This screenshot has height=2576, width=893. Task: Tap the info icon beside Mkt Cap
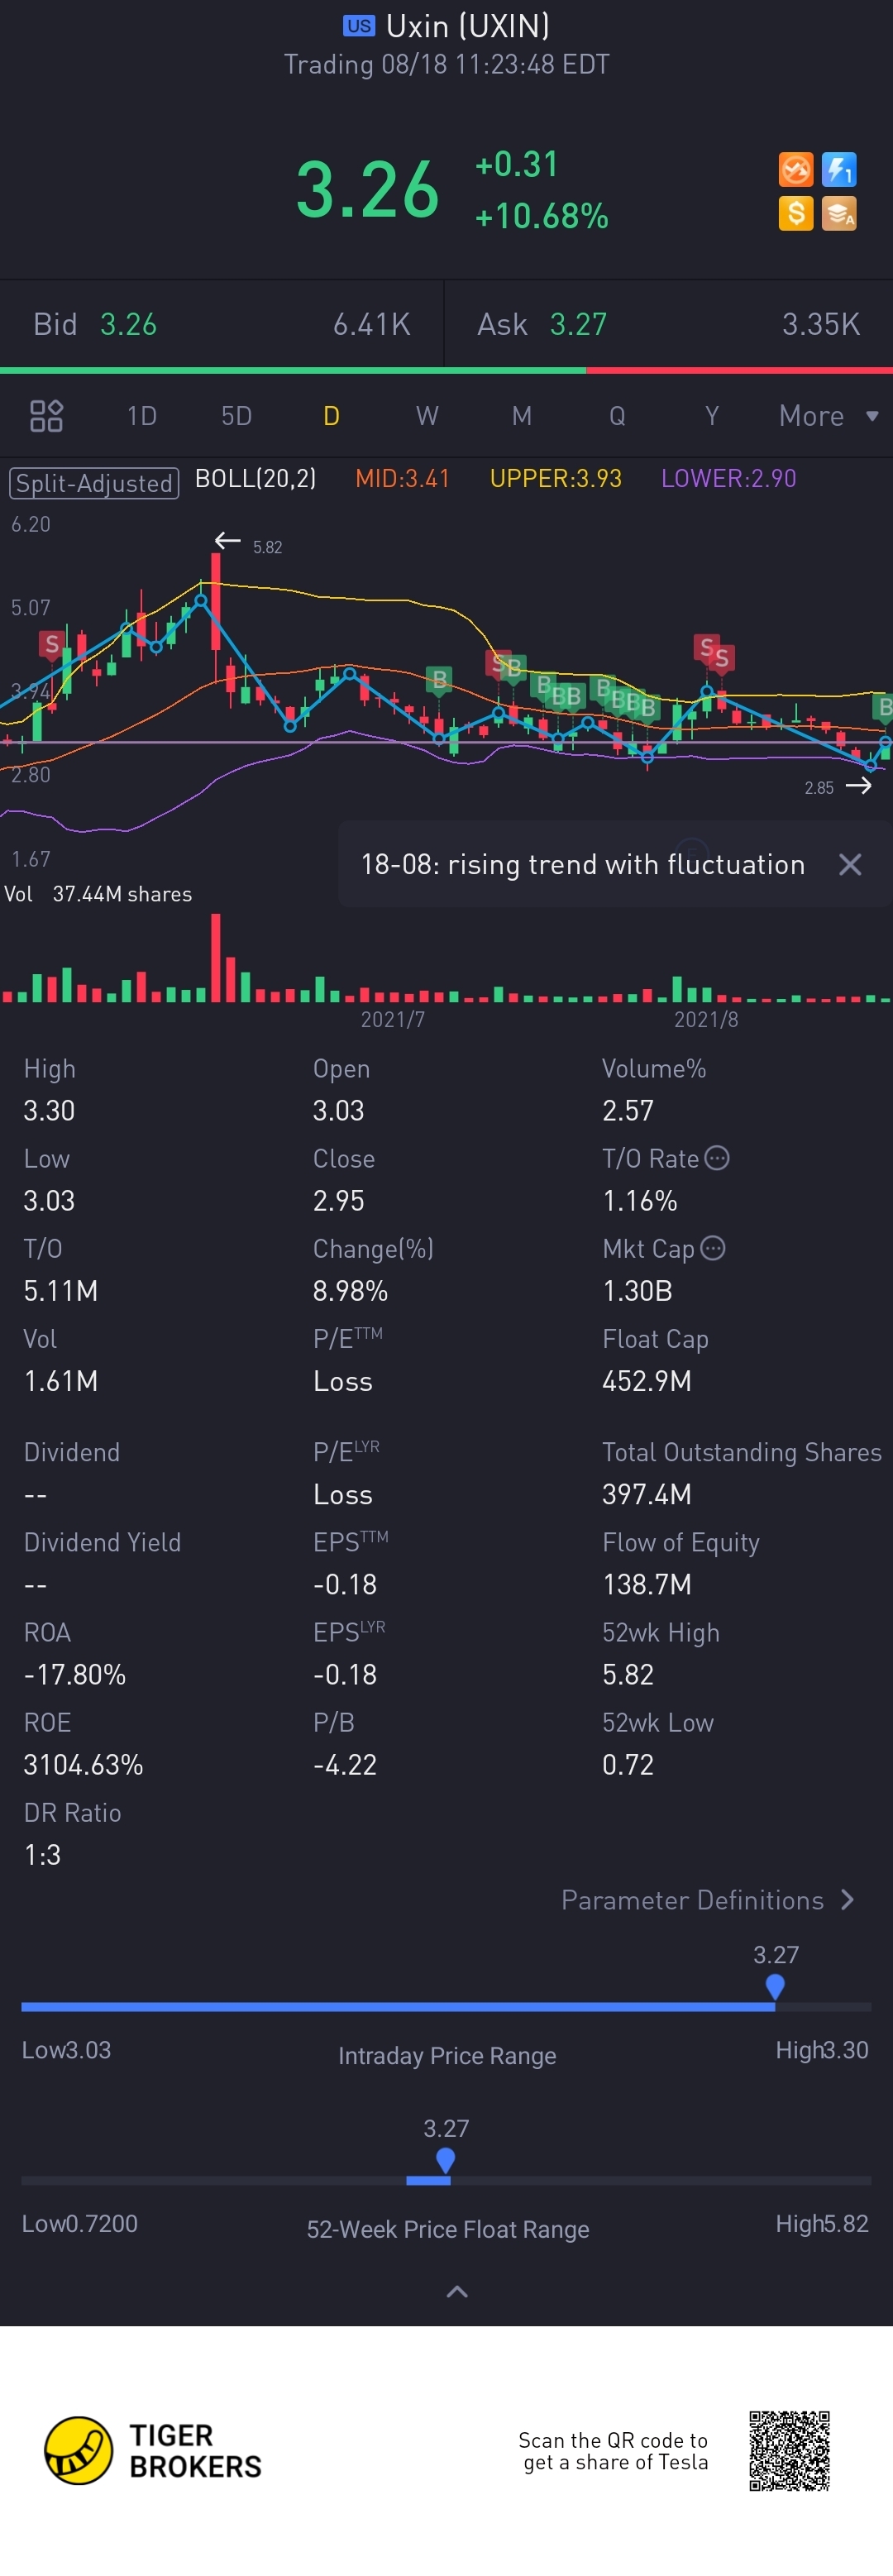pos(713,1248)
